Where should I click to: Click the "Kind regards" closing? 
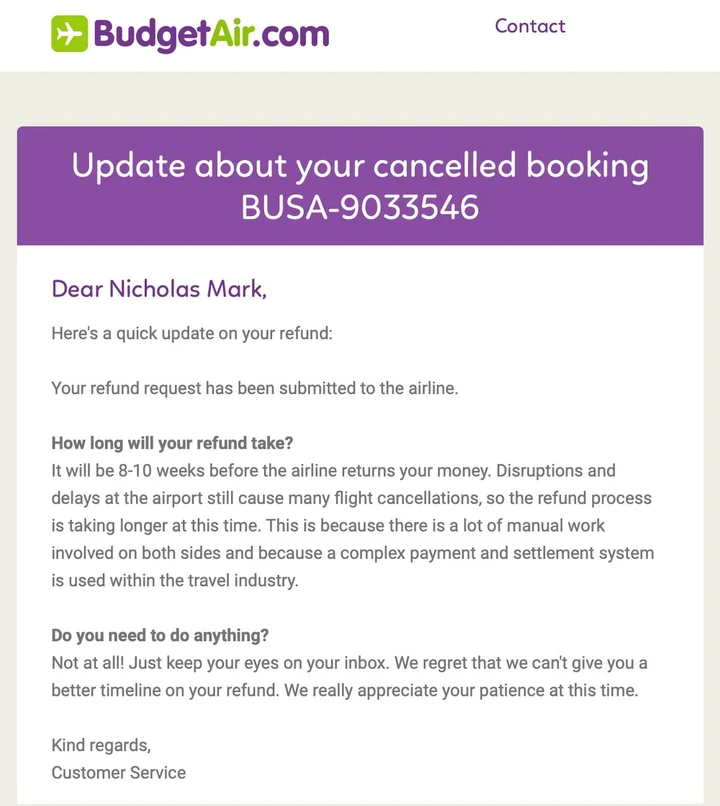[101, 745]
